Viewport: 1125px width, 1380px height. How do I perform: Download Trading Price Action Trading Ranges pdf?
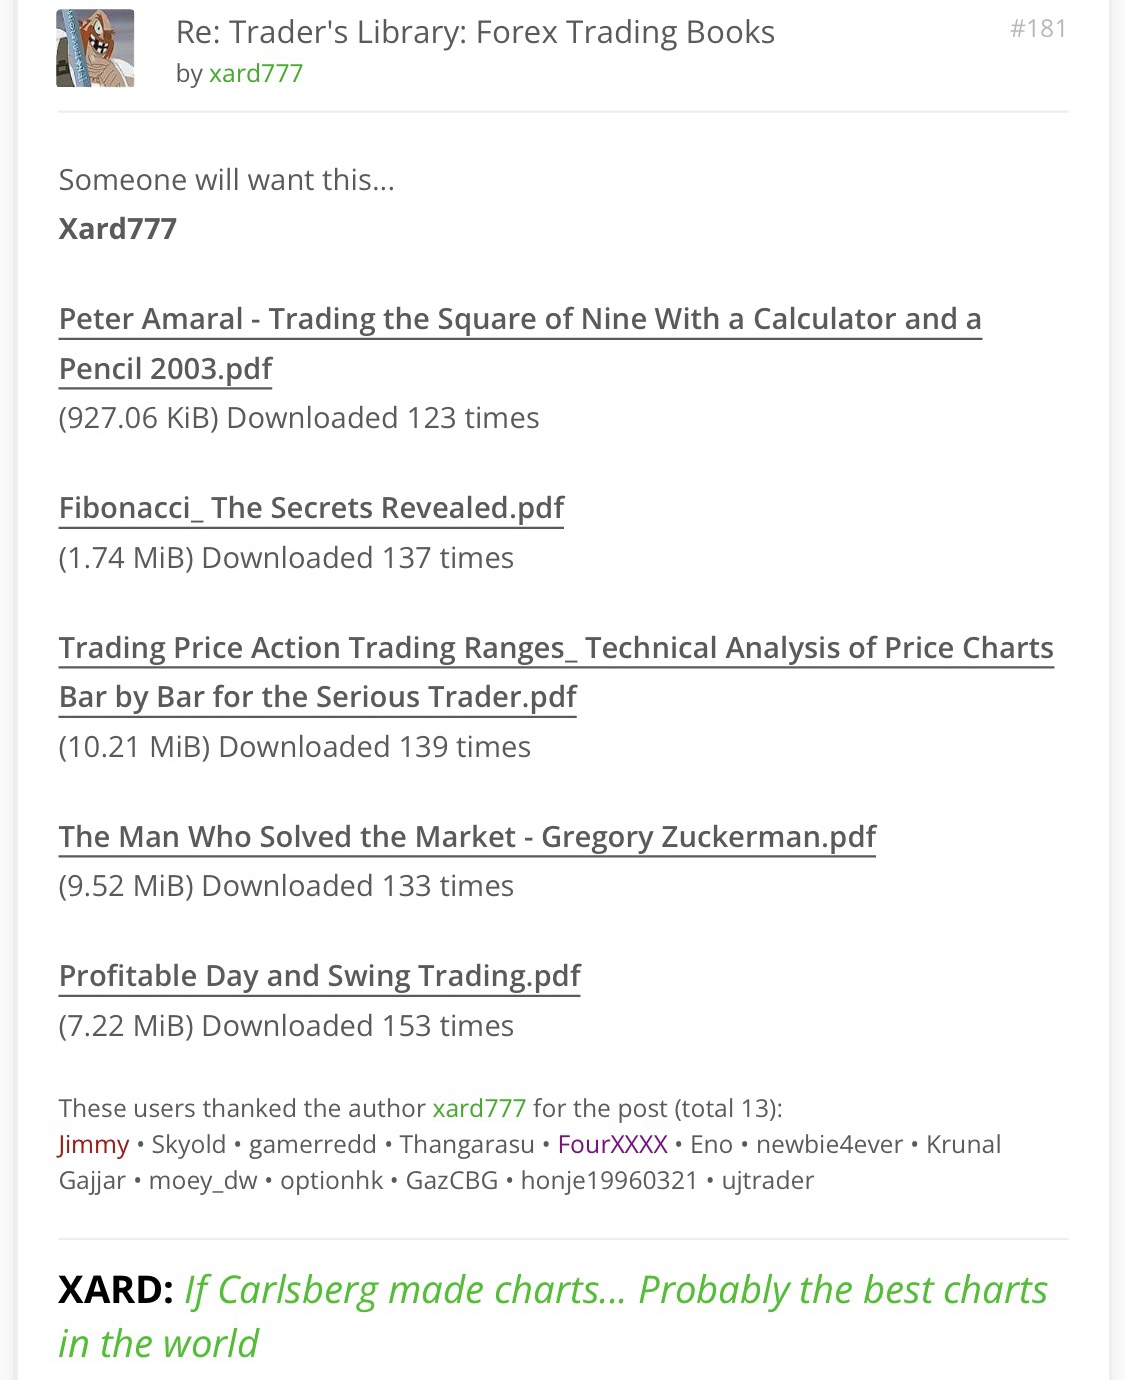coord(555,648)
